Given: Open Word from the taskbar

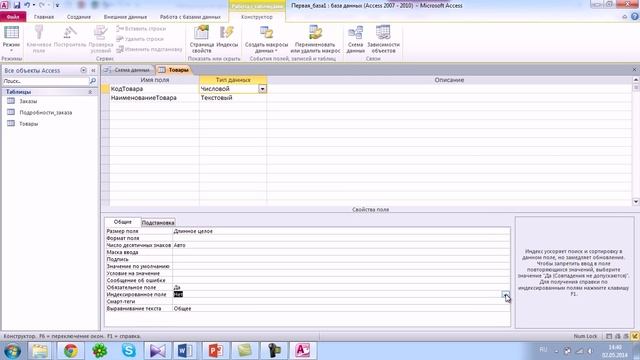Looking at the screenshot, I should tap(186, 351).
